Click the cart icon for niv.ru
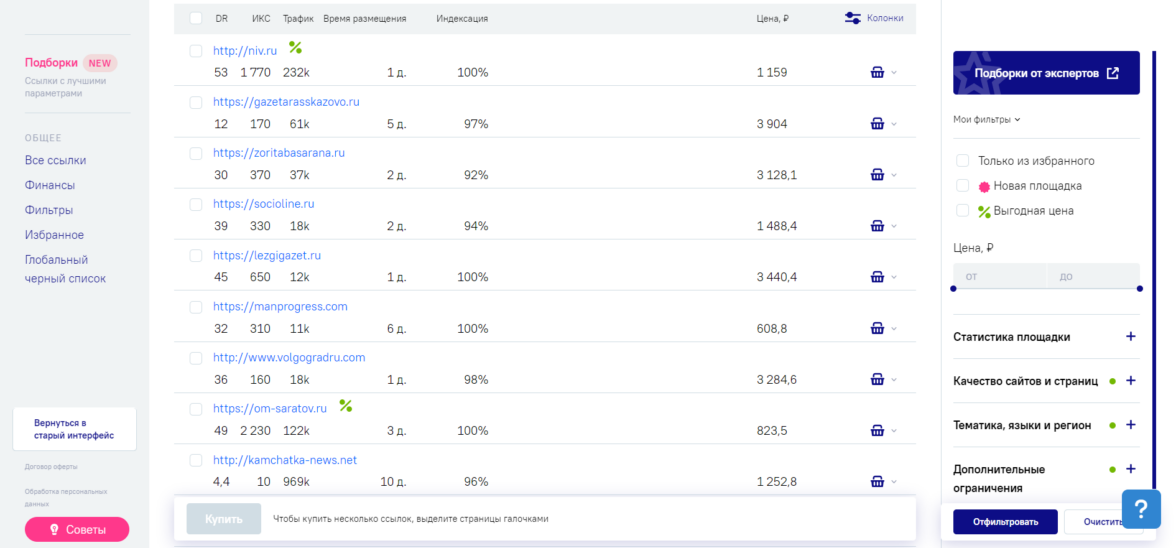 tap(877, 72)
